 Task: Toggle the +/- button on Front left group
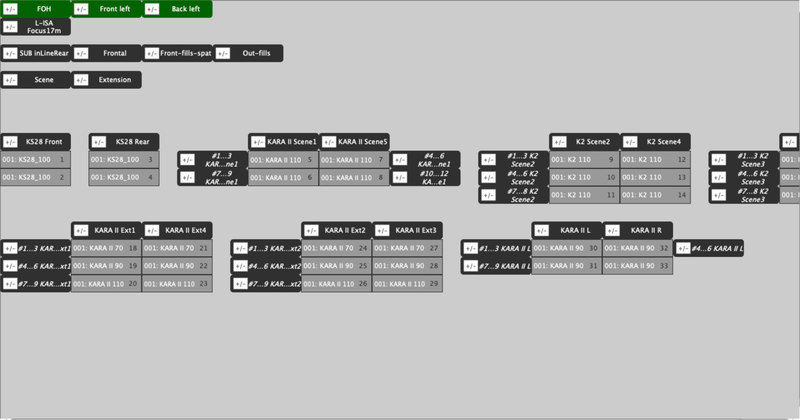pos(81,9)
